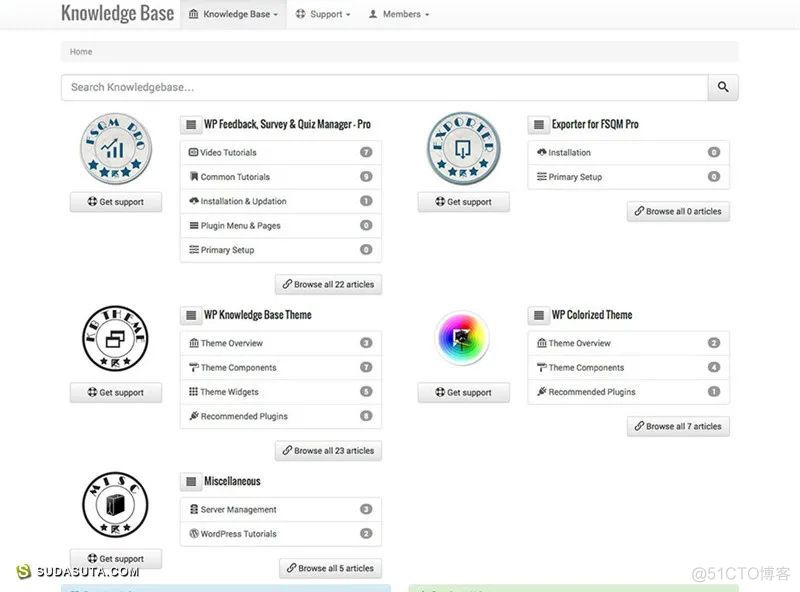Open the Video Tutorials category

(228, 153)
